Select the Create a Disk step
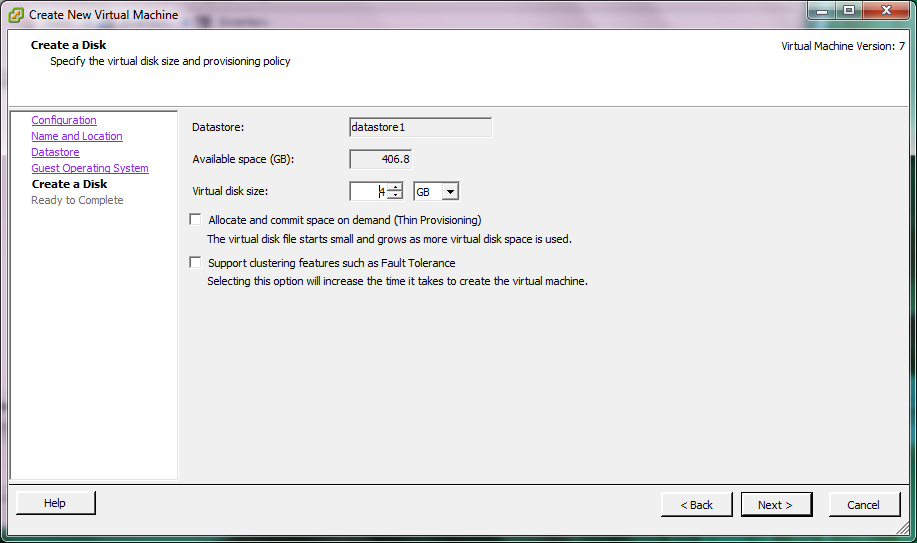The height and width of the screenshot is (543, 917). [x=69, y=184]
